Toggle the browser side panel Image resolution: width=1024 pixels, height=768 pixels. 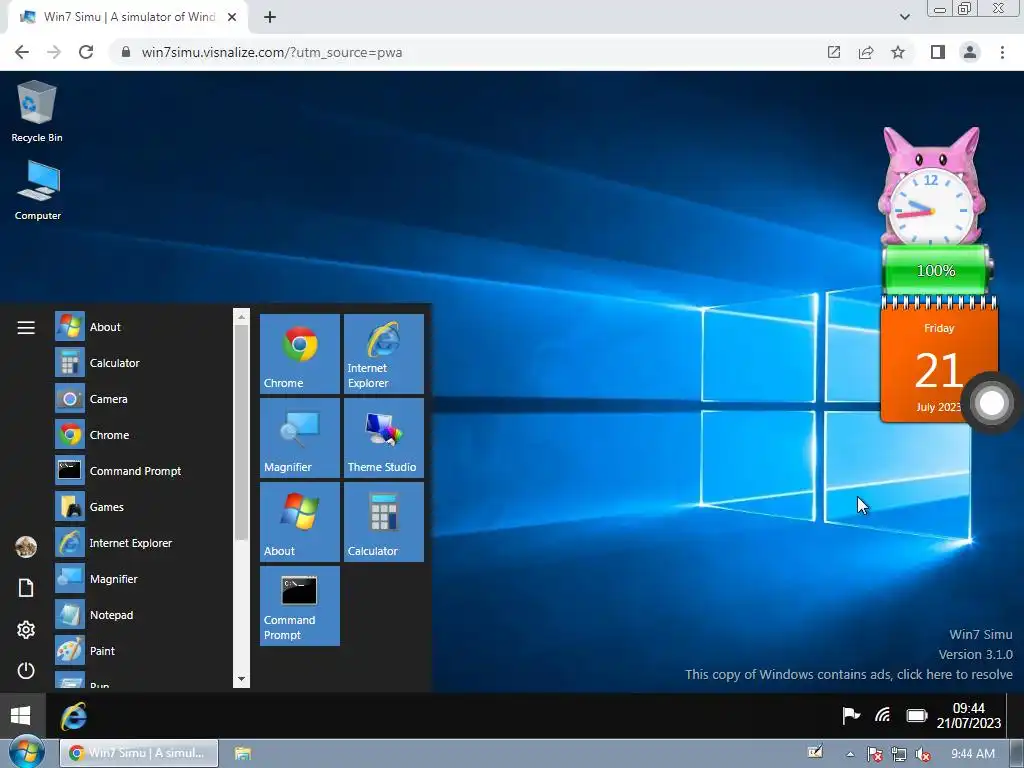[x=938, y=52]
